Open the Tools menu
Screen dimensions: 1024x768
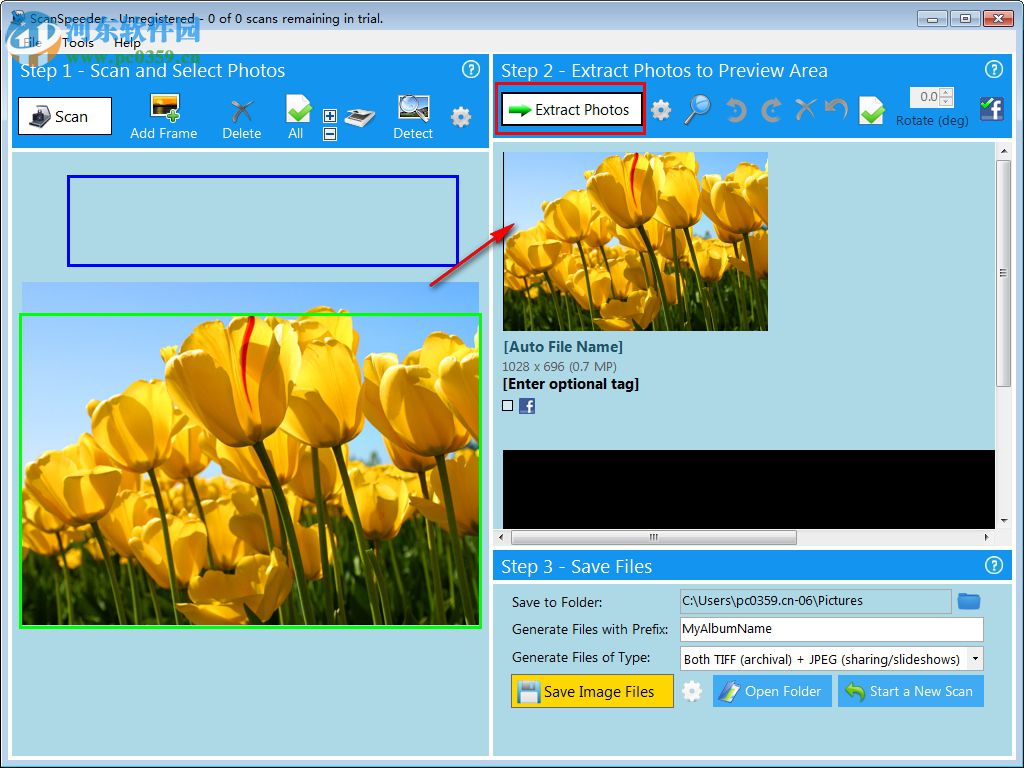coord(78,43)
